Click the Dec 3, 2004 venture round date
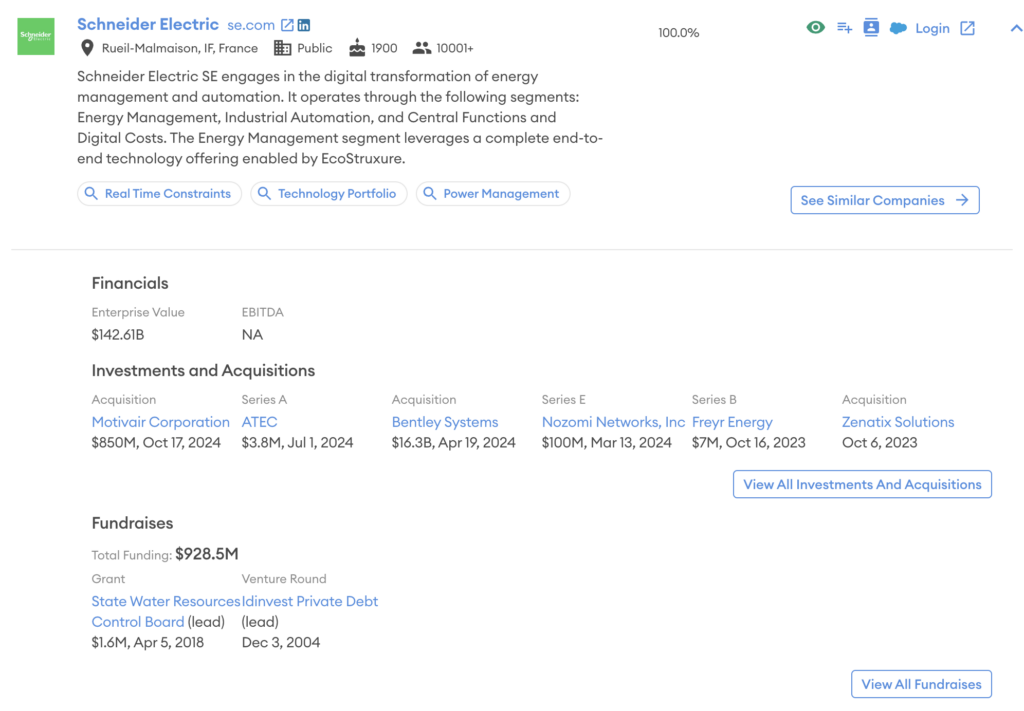This screenshot has width=1024, height=711. pos(281,642)
